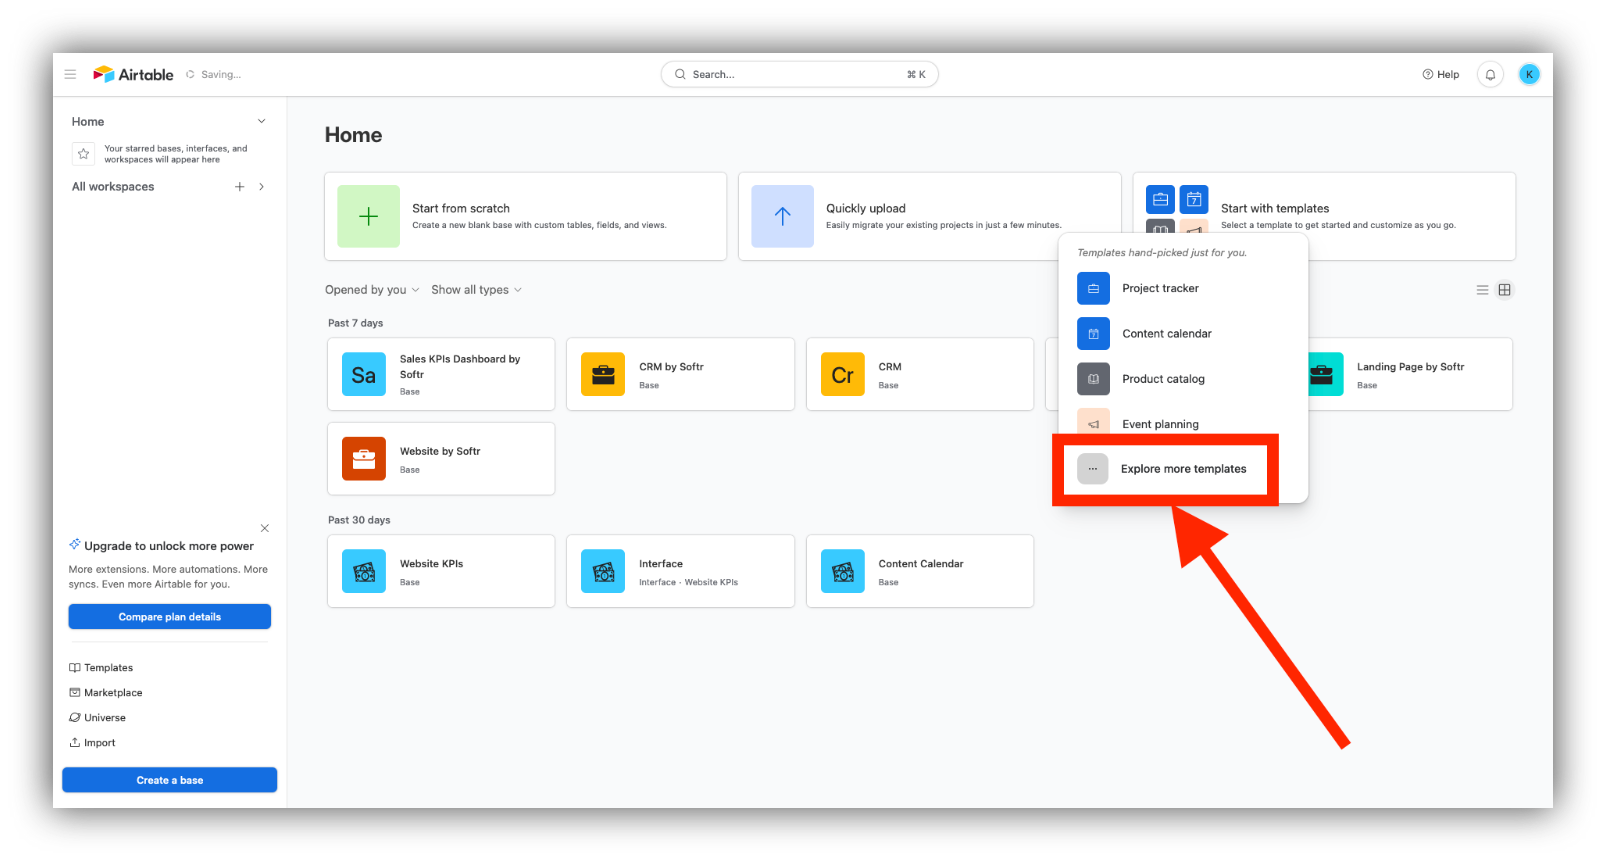Select the Event planning template
This screenshot has height=861, width=1606.
click(1183, 422)
